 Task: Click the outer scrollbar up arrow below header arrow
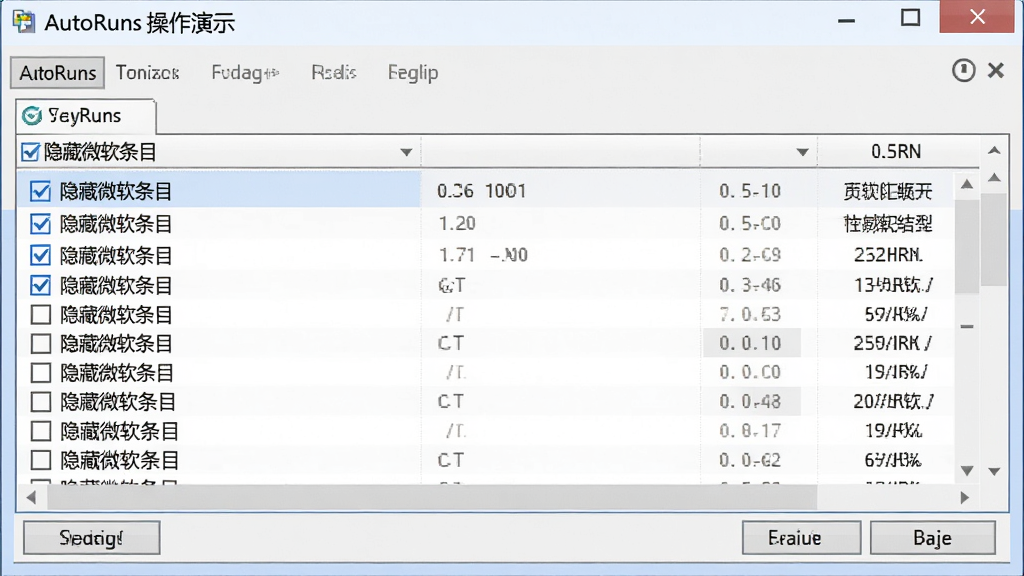pyautogui.click(x=995, y=178)
